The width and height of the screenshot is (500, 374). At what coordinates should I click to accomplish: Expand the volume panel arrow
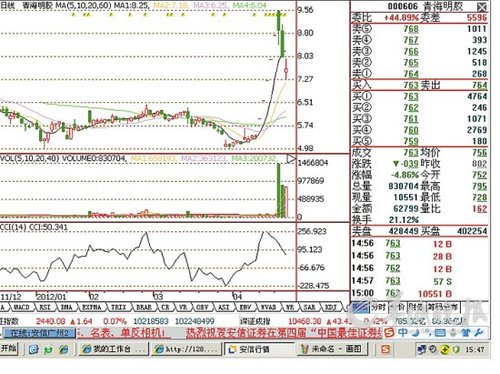pos(291,159)
